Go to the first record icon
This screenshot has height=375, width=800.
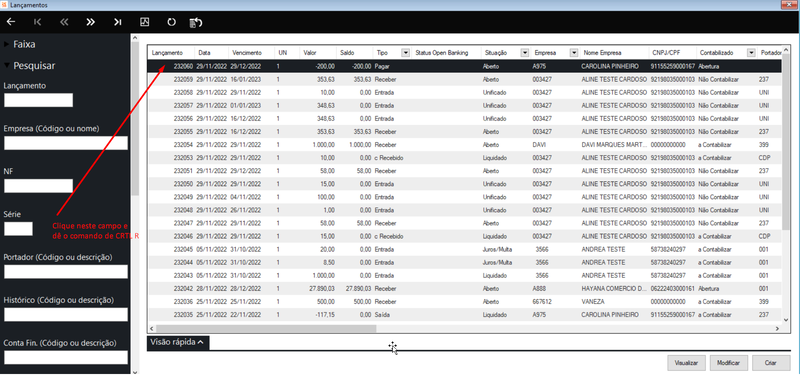point(38,22)
